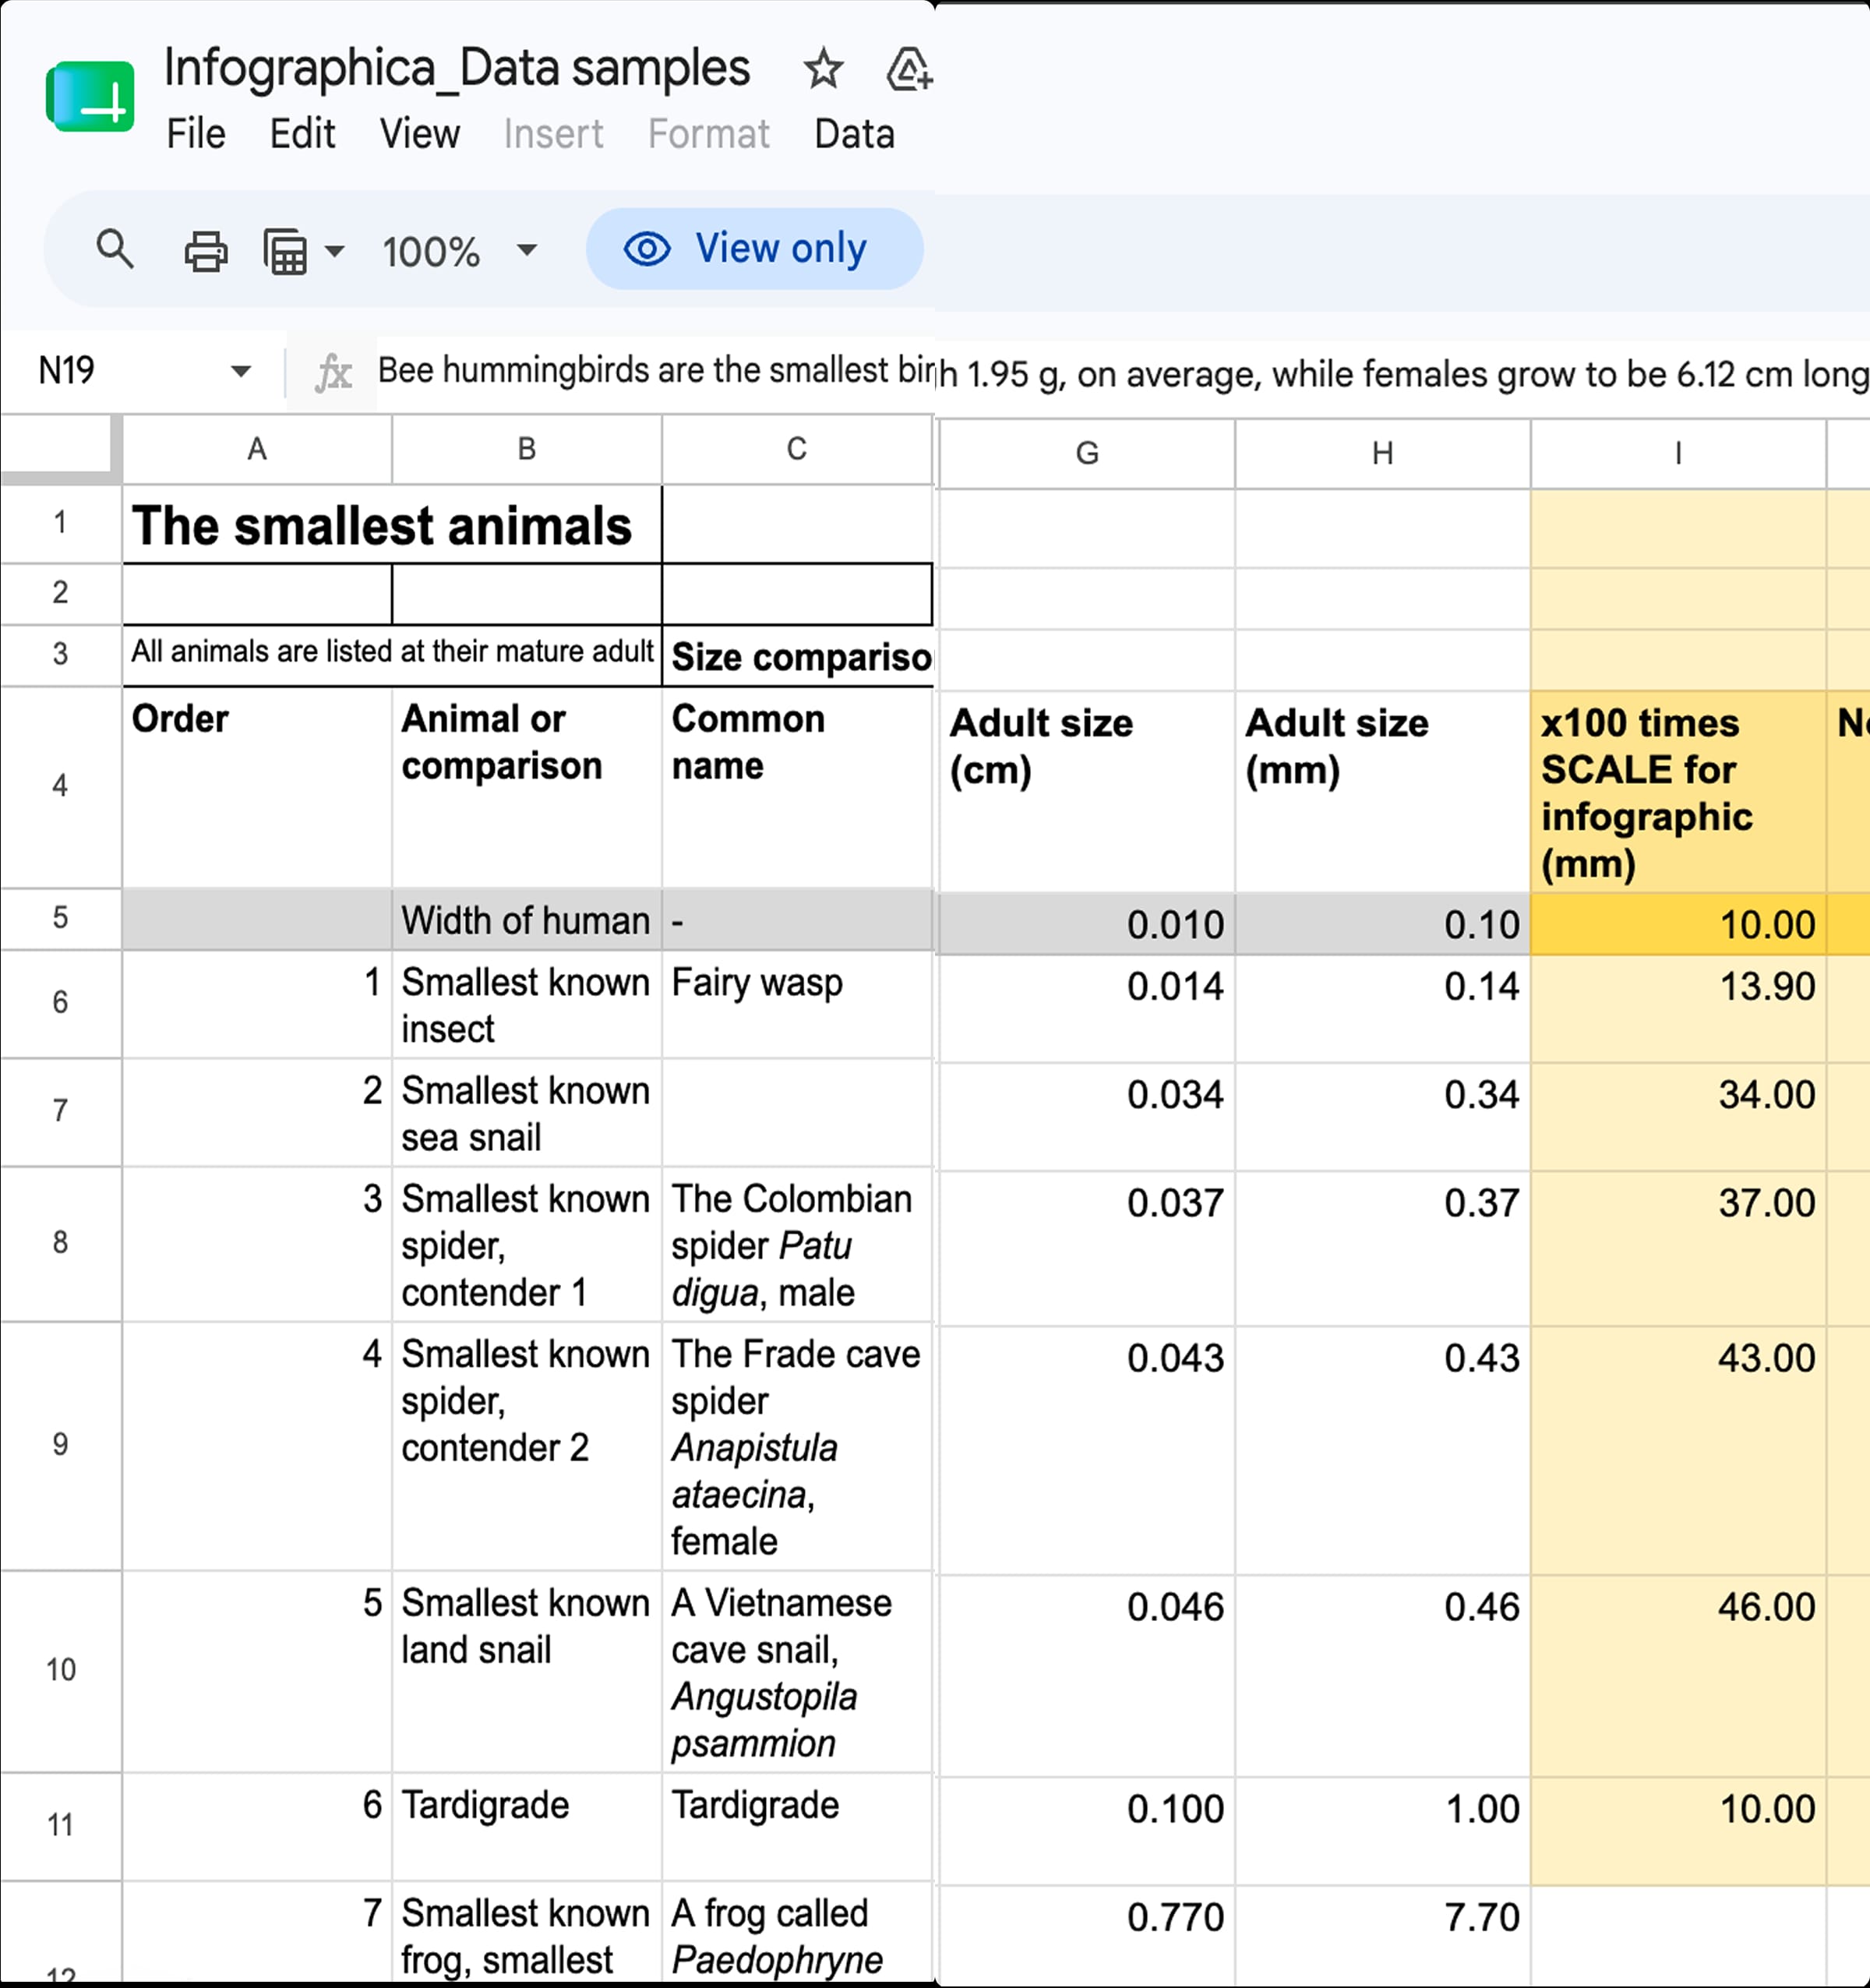Select row 5 header

(61, 918)
